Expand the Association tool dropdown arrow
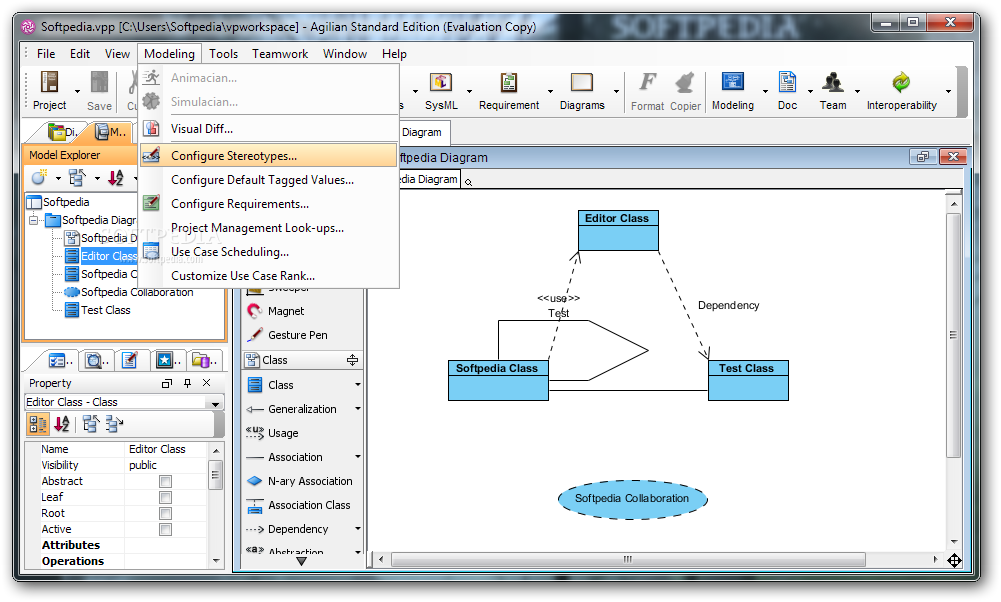The height and width of the screenshot is (602, 1001). pos(358,457)
